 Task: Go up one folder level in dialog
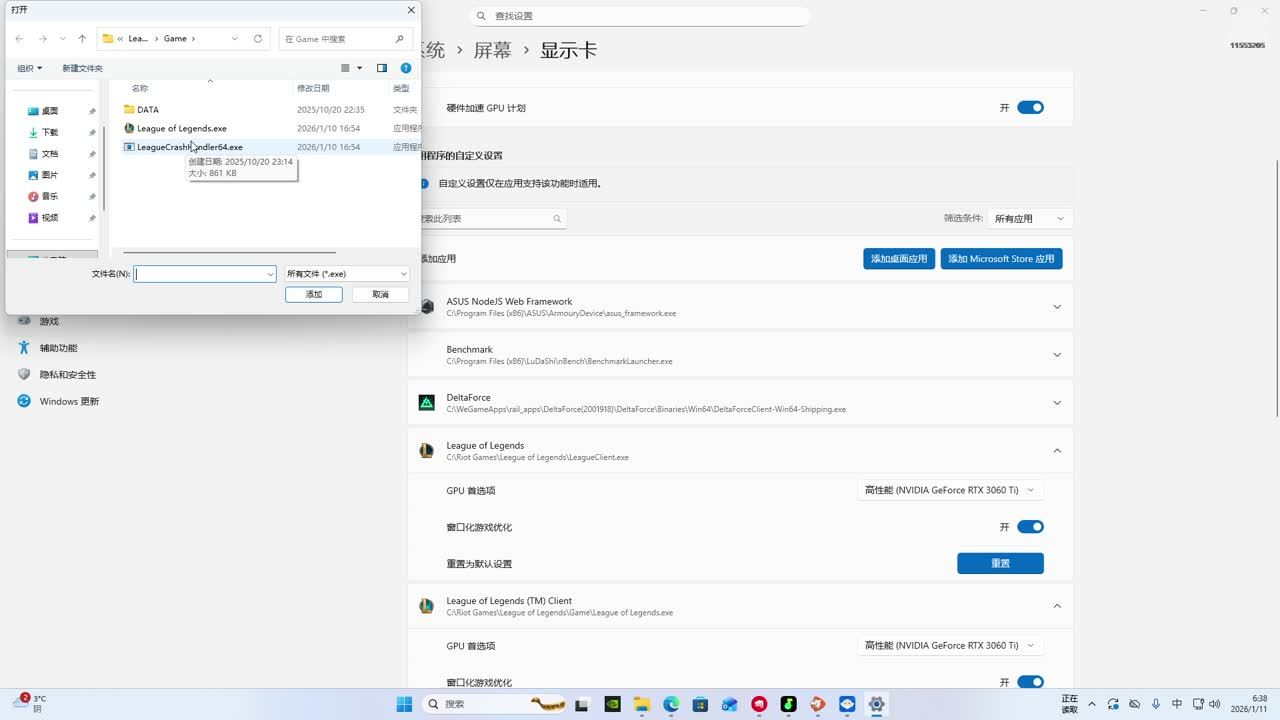coord(82,39)
